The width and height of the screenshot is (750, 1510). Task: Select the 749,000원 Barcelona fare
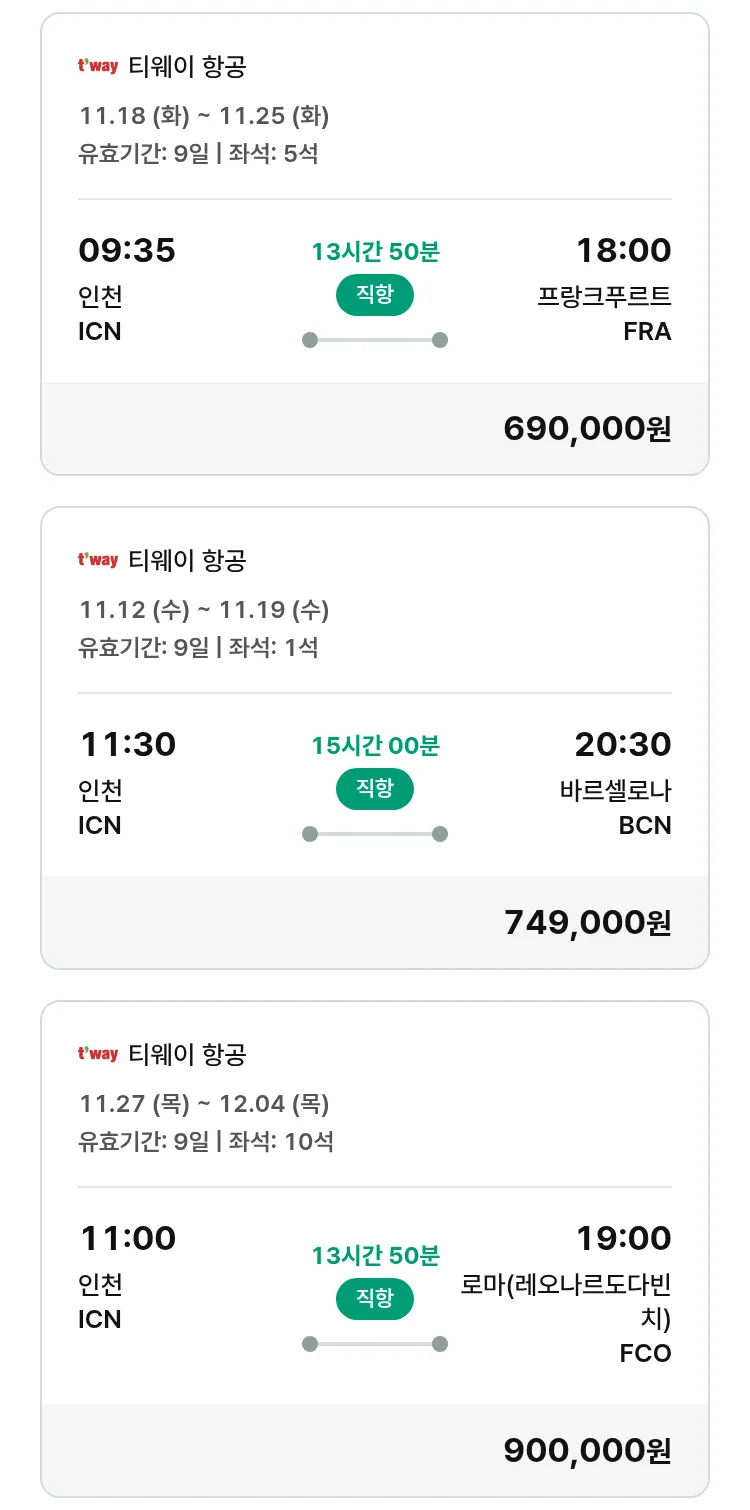pos(587,922)
